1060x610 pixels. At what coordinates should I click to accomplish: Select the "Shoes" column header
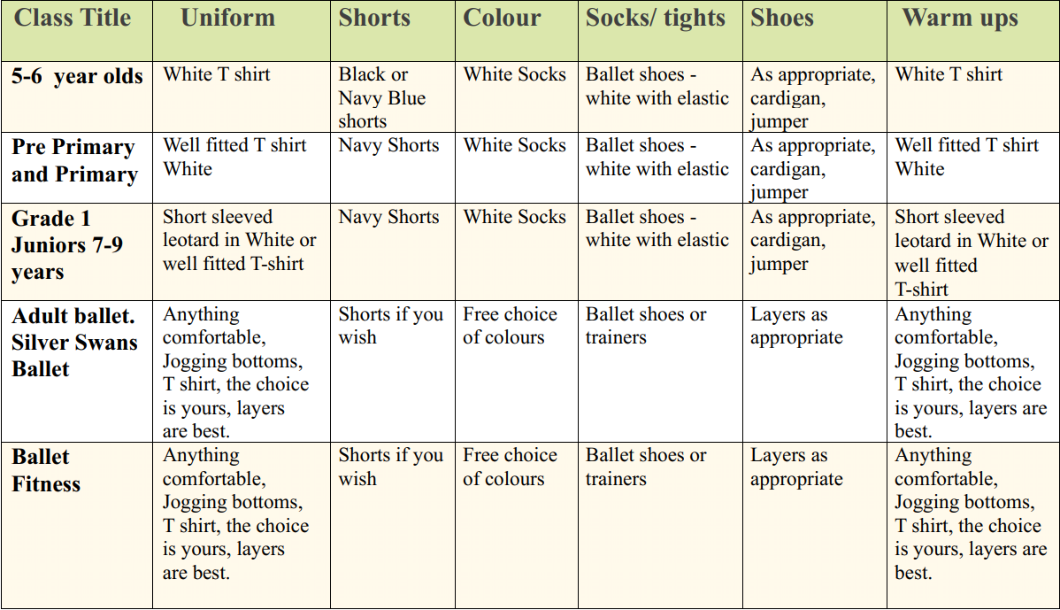click(782, 18)
